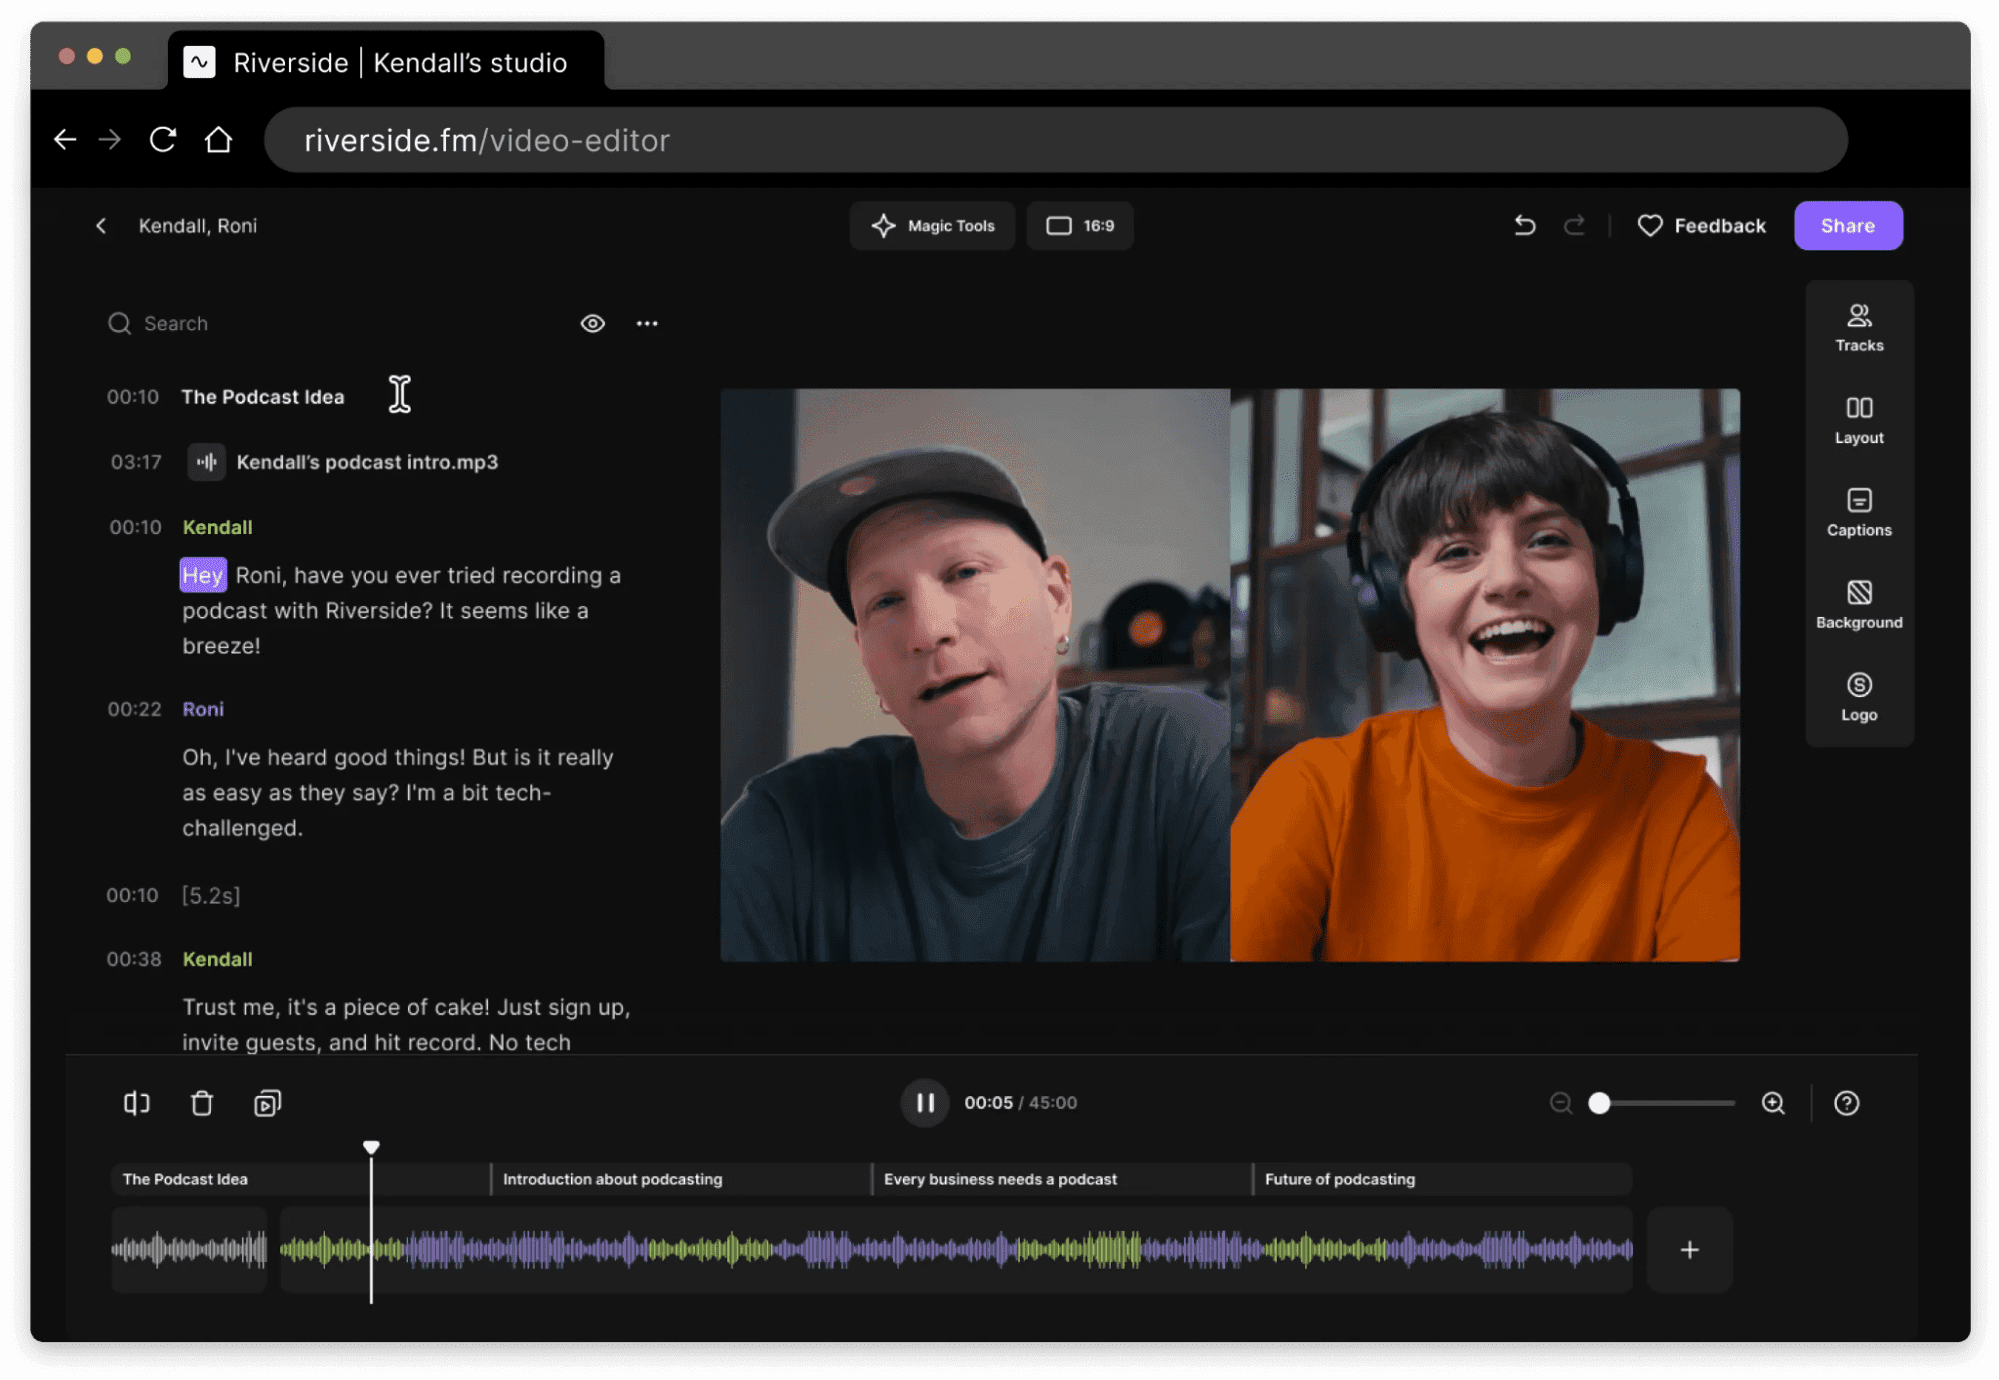The width and height of the screenshot is (1999, 1380).
Task: Click the grey intro audio waveform clip
Action: tap(189, 1249)
